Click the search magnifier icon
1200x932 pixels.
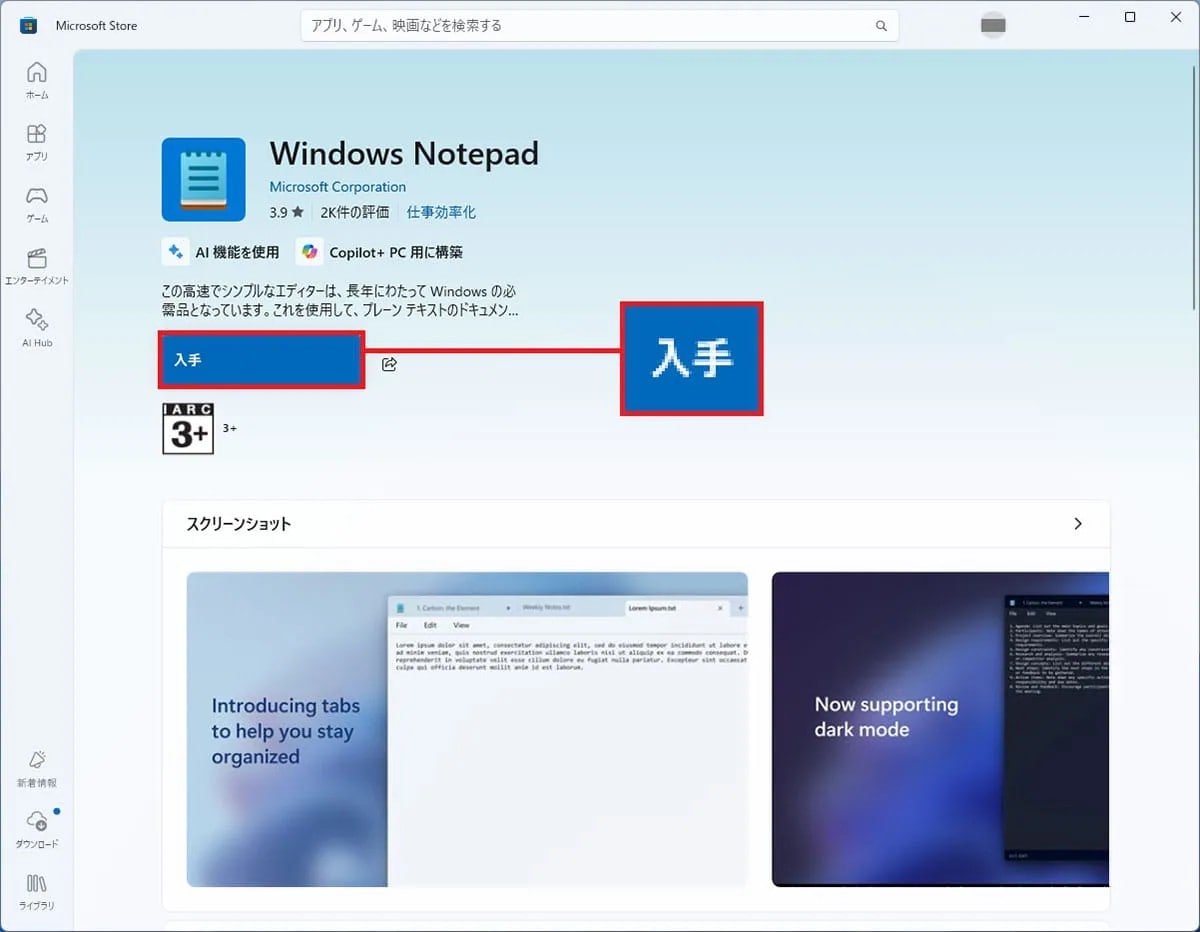pos(881,26)
